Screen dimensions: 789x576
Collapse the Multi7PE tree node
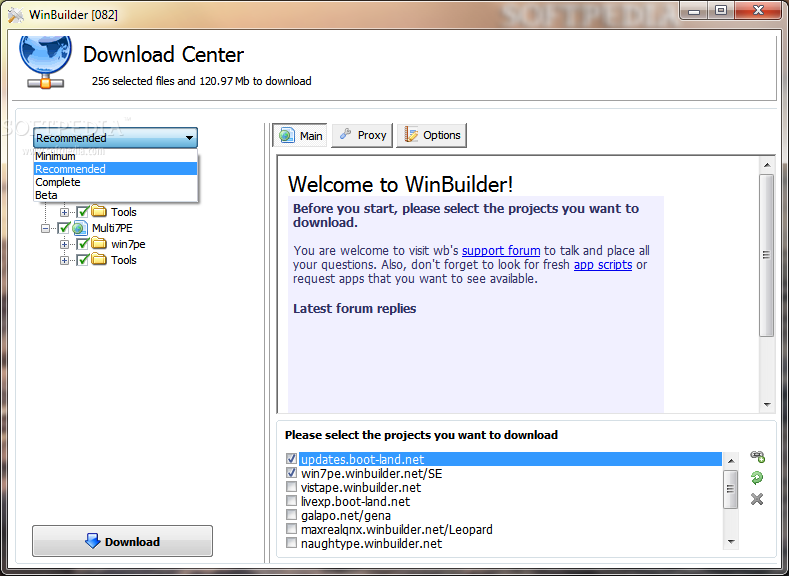click(x=45, y=228)
